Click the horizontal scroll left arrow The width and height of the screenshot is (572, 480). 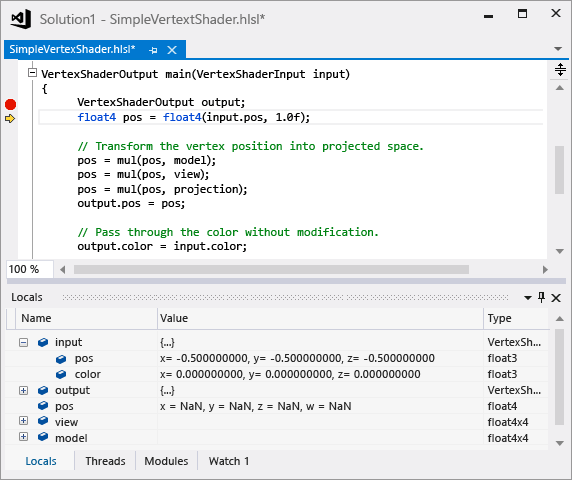[63, 270]
